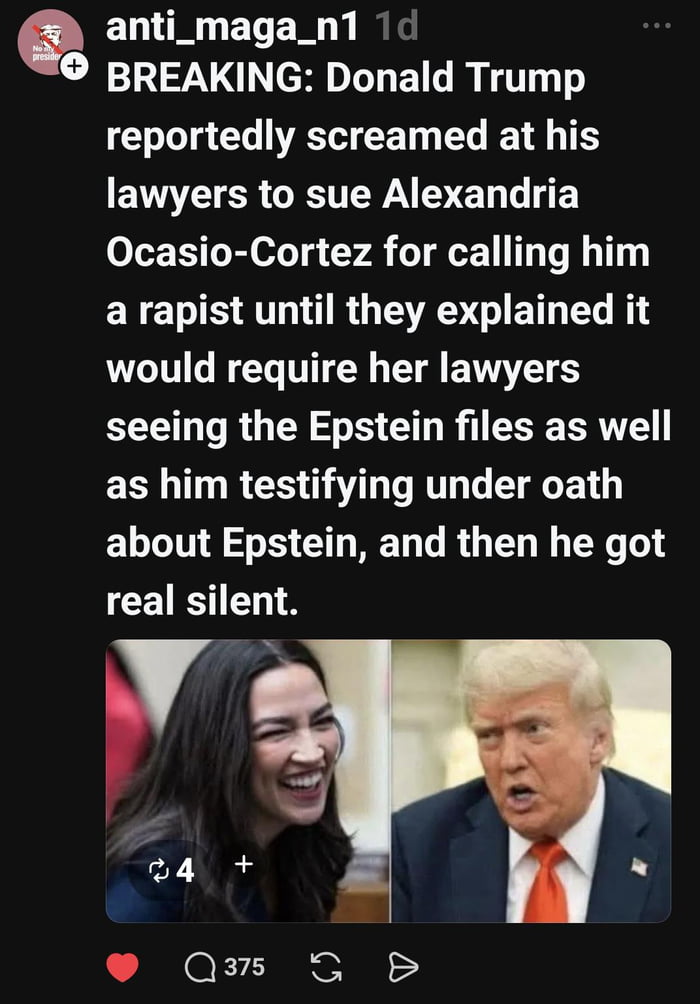Unlike the post via red heart
This screenshot has width=700, height=1004.
point(122,967)
